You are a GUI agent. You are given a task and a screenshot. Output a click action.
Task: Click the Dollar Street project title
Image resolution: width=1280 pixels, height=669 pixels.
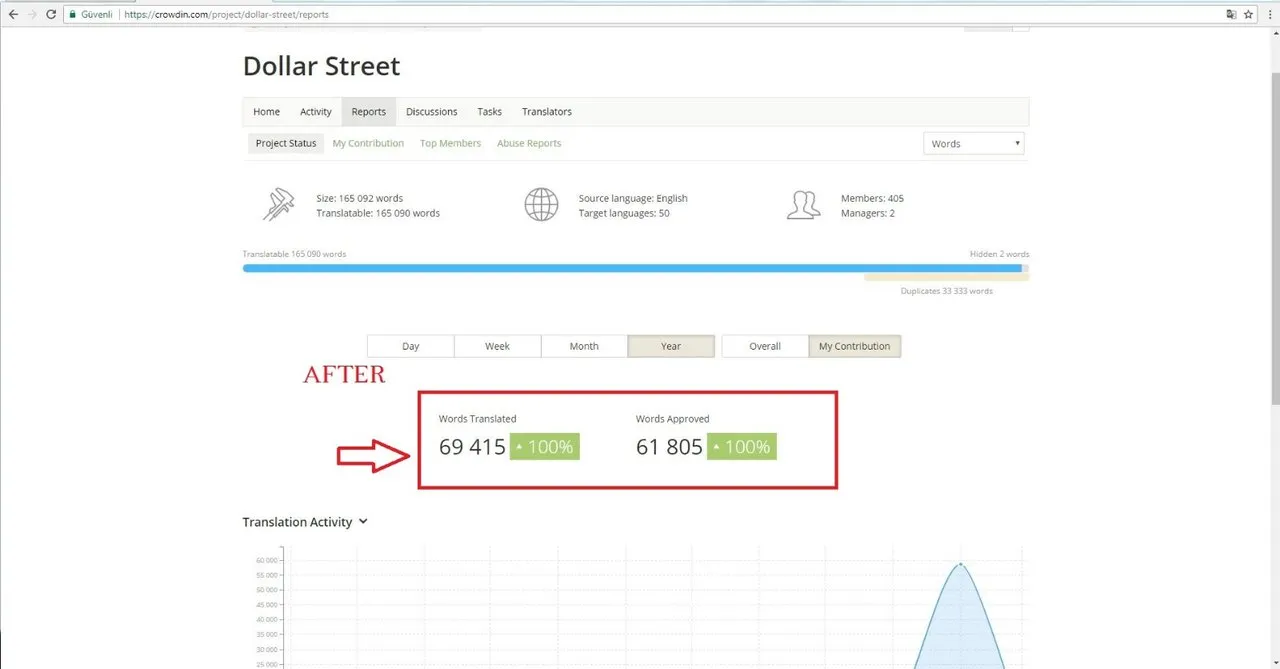coord(321,66)
